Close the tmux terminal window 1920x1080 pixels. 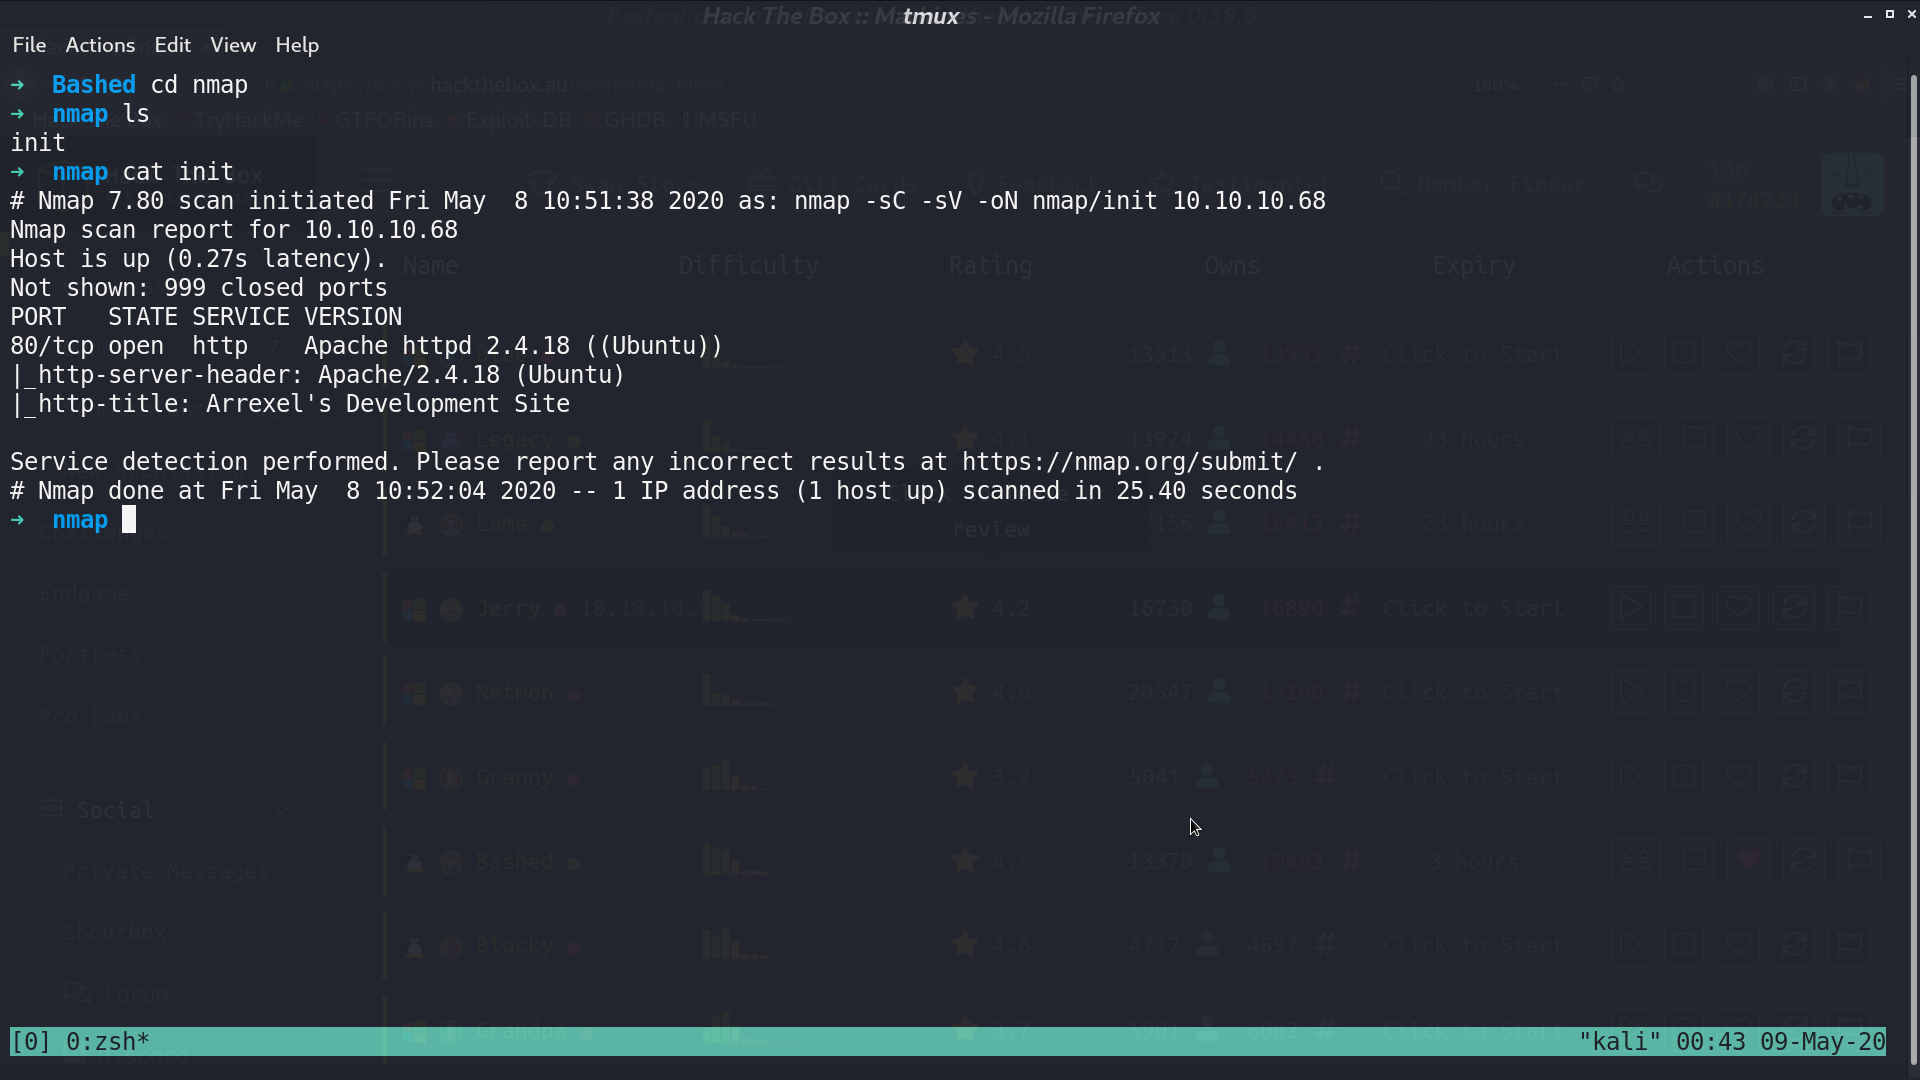point(1911,15)
